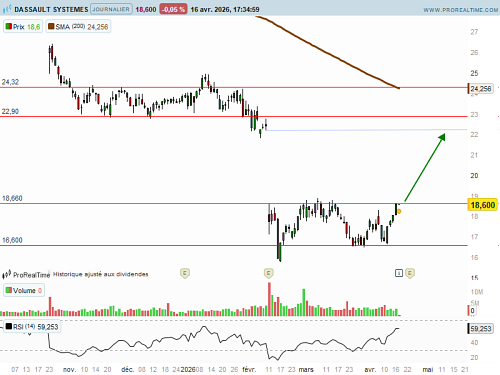Click 16 on the price axis
Viewport: 500px width, 375px height.
[x=474, y=258]
